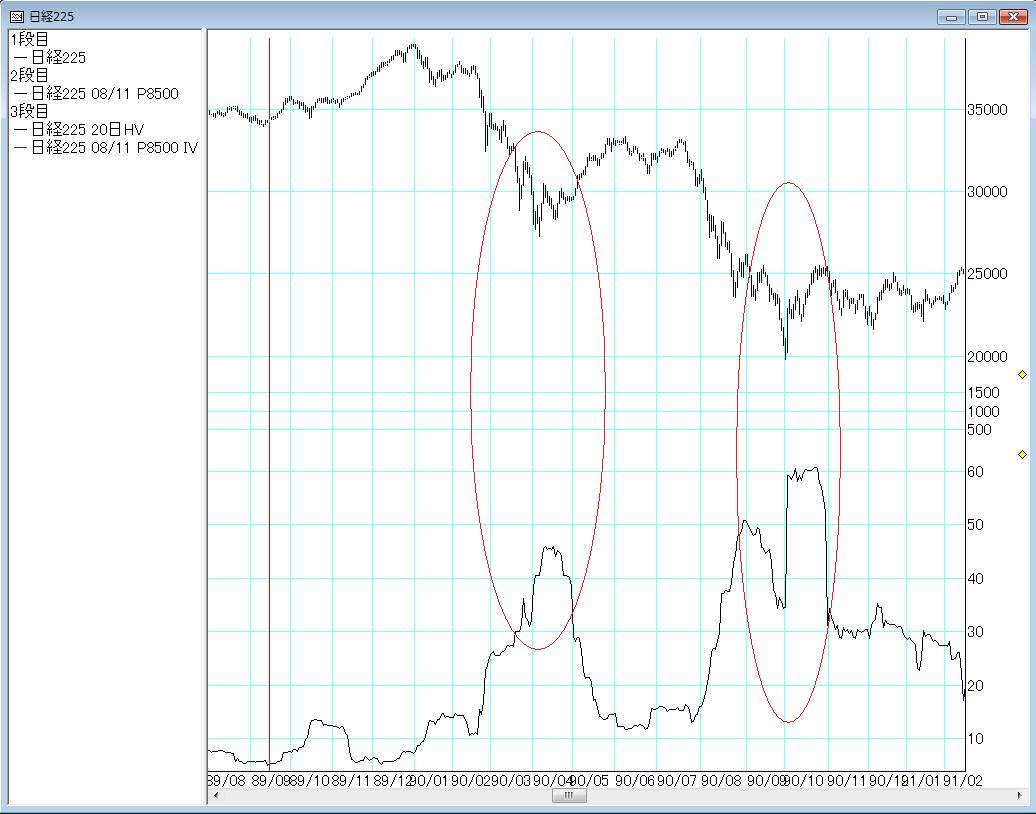
Task: Click the horizontal scrollbar left arrow
Action: click(x=215, y=796)
